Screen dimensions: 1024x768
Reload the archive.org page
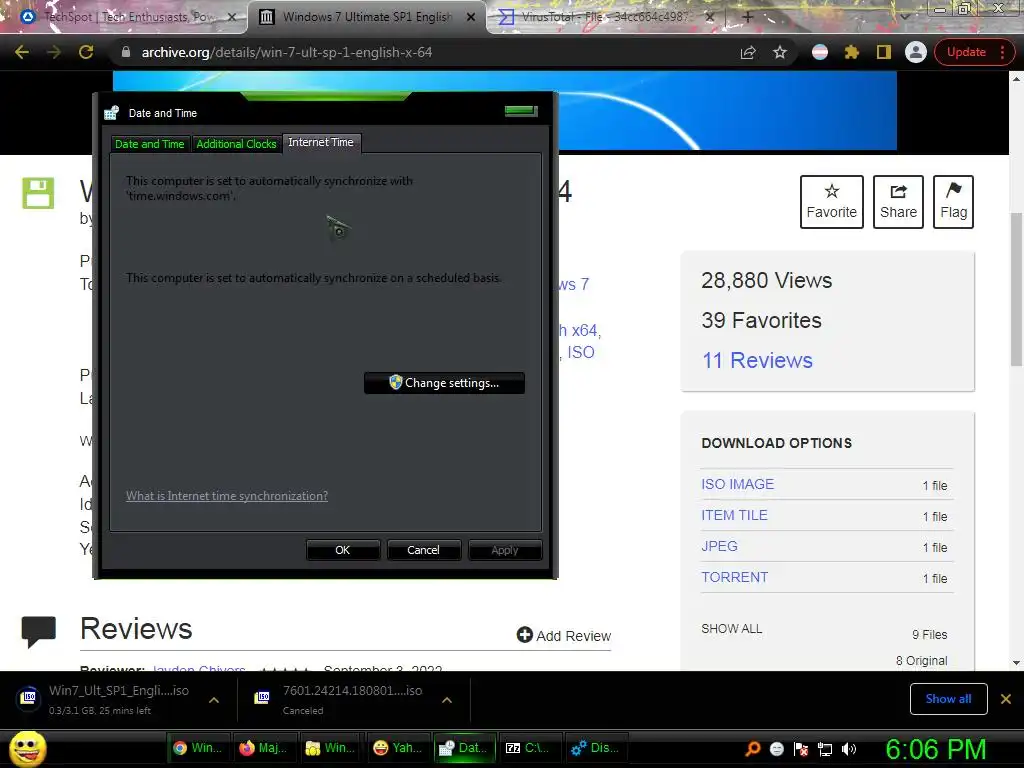click(86, 52)
